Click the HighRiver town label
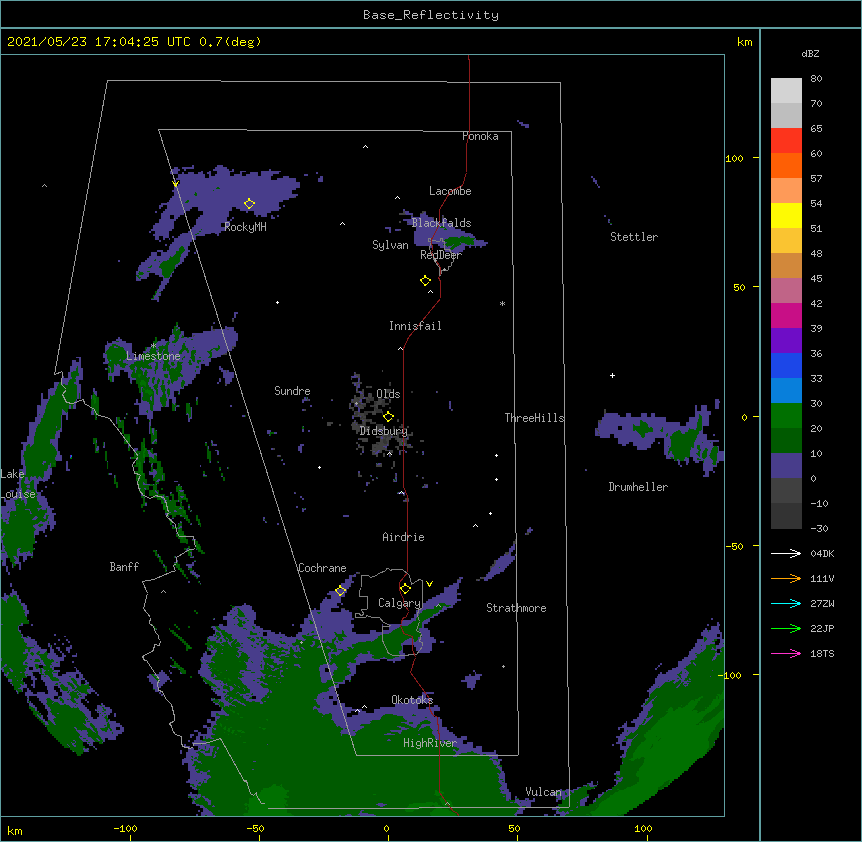Screen dimensions: 862x842 (x=430, y=743)
